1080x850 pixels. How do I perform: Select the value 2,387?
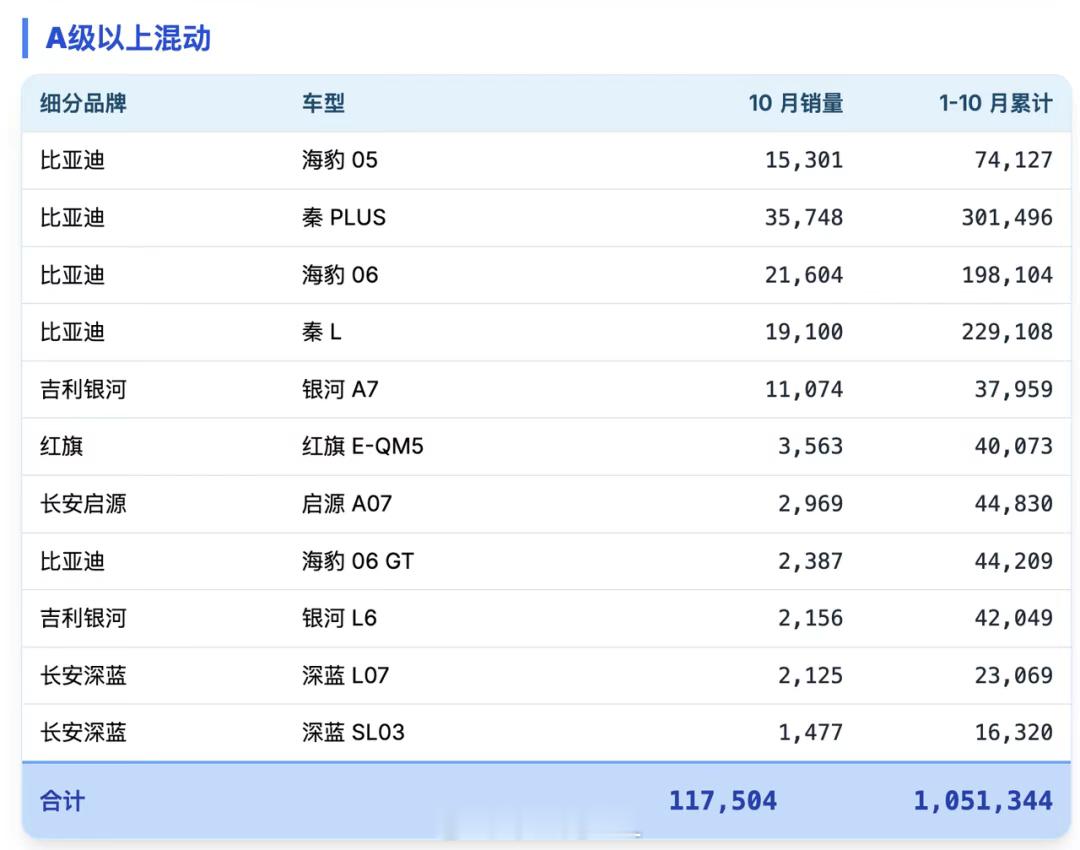[x=810, y=561]
